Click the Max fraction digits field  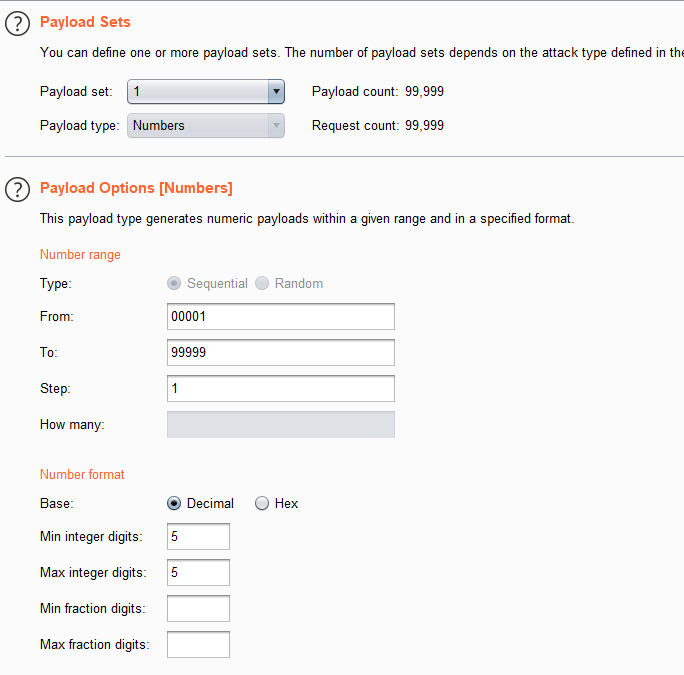coord(198,645)
